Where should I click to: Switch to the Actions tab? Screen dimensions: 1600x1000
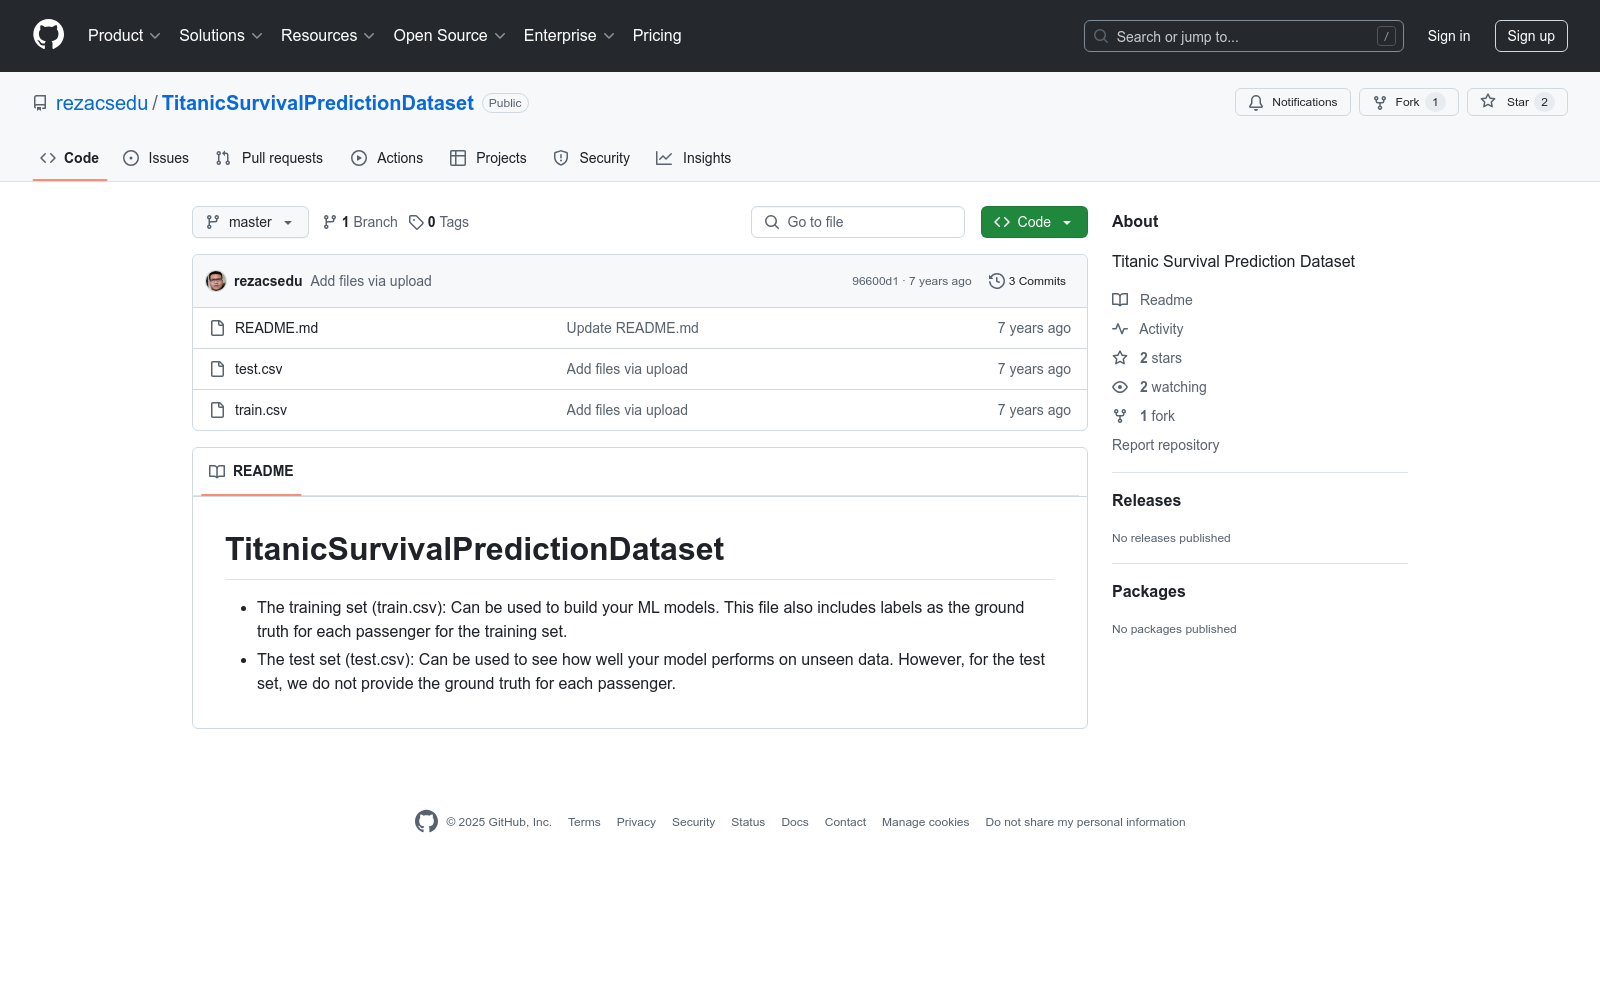pyautogui.click(x=387, y=158)
